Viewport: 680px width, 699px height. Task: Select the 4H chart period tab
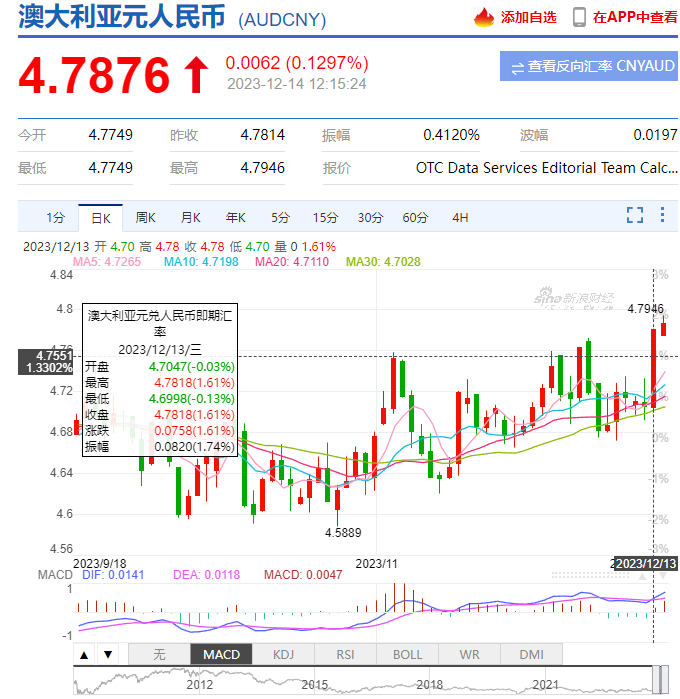(460, 217)
